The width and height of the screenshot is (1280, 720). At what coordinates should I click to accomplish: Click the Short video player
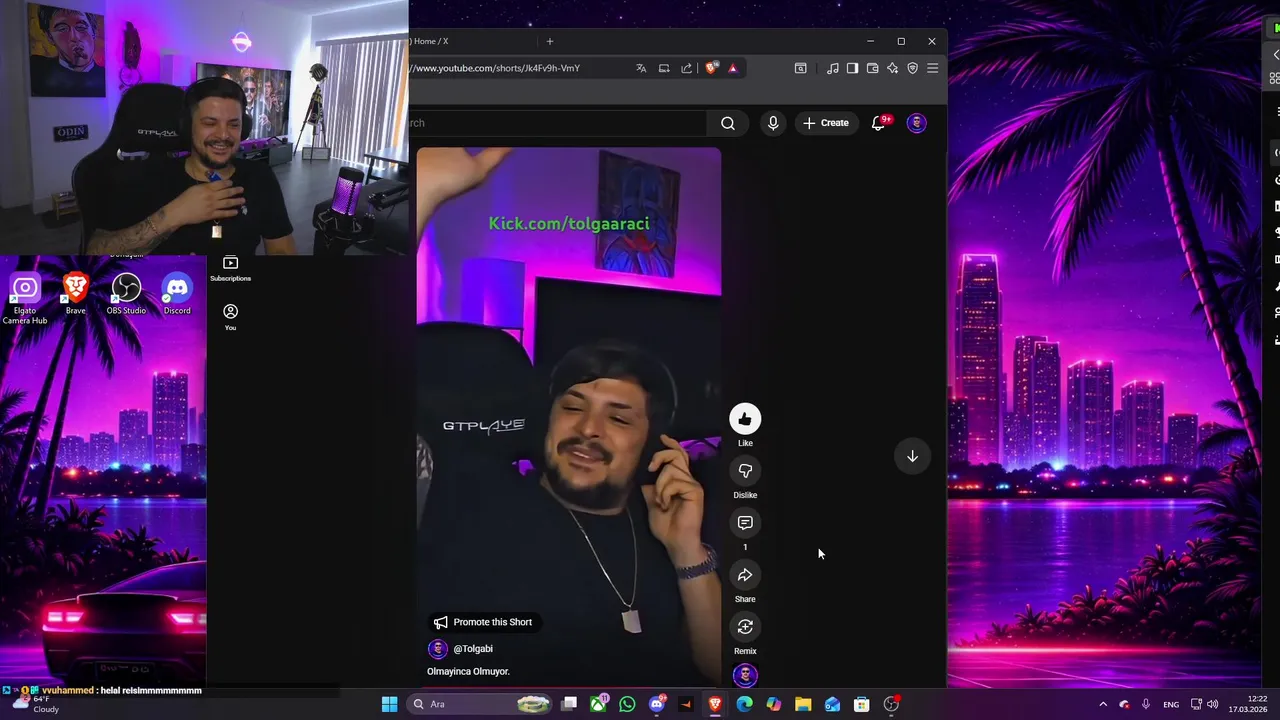pyautogui.click(x=568, y=415)
